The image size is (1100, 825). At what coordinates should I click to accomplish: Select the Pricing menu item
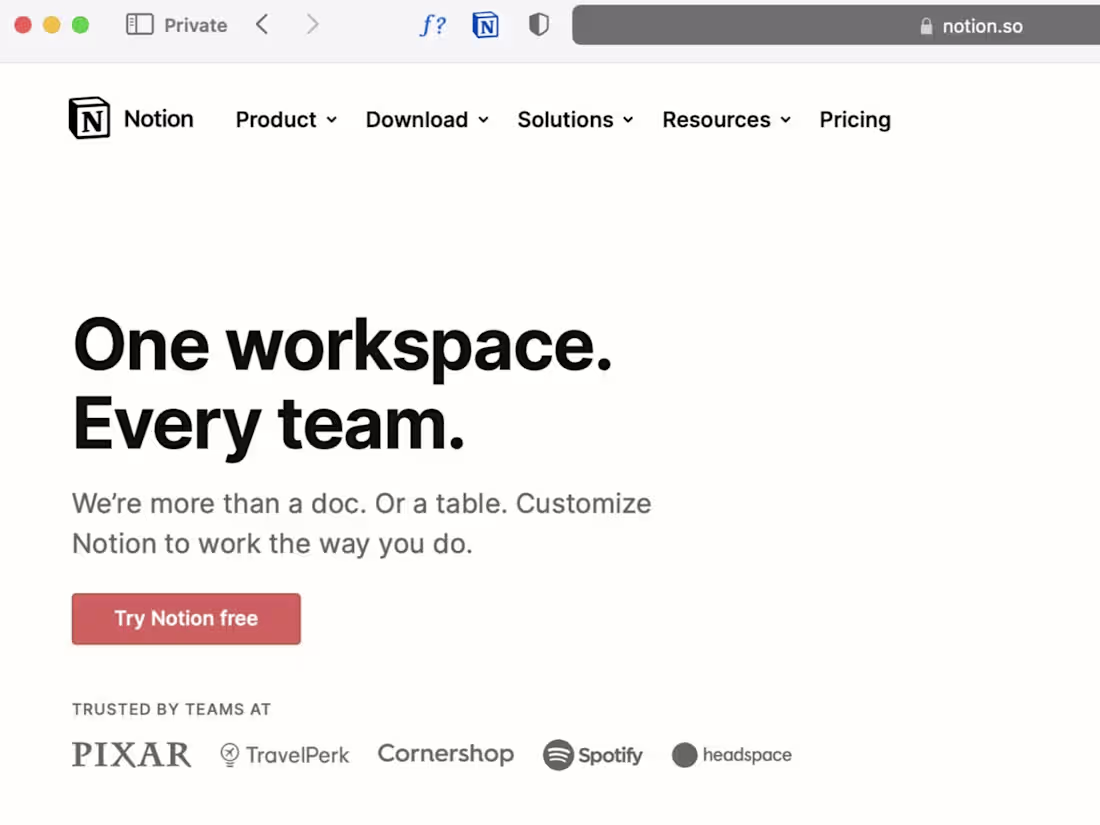tap(855, 119)
